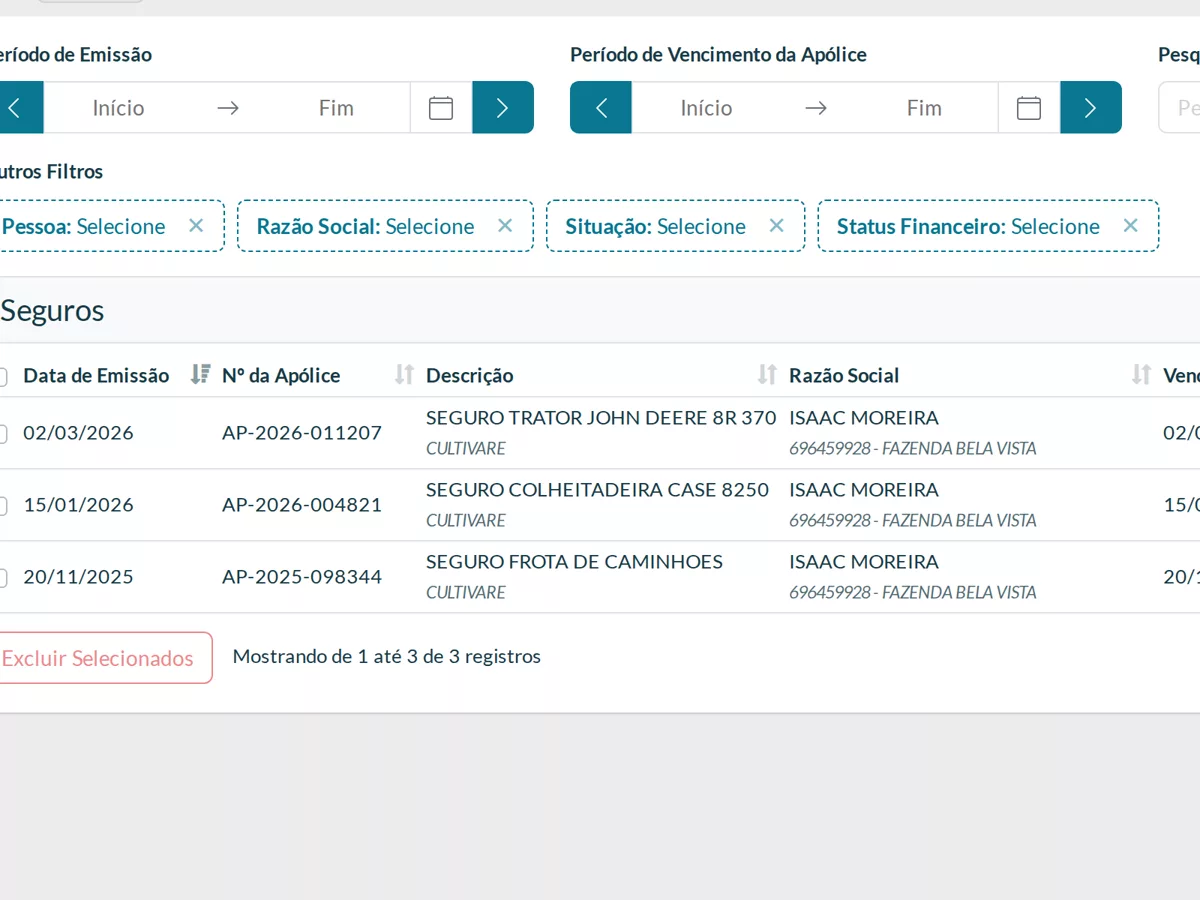
Task: Sort table by Descrição
Action: (767, 375)
